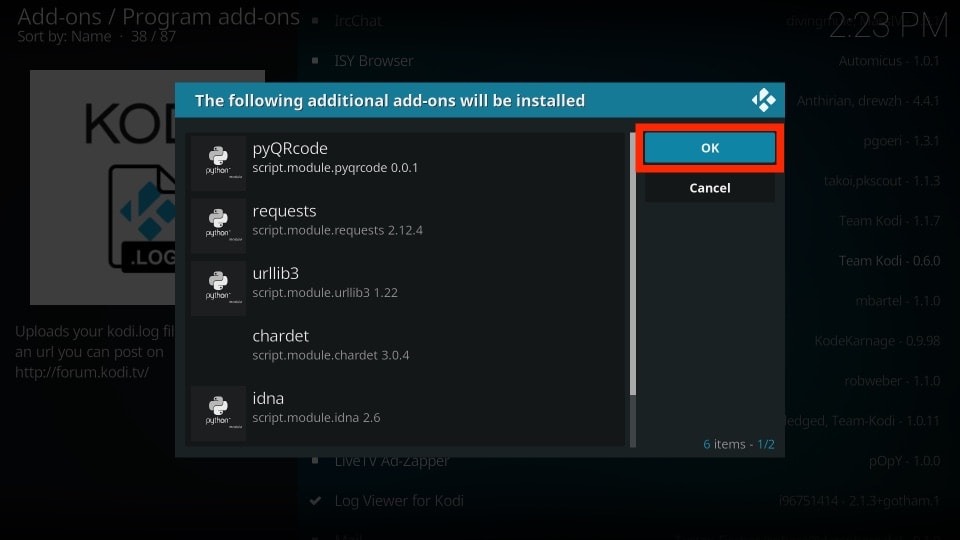Image resolution: width=960 pixels, height=540 pixels.
Task: Click the pyQRcode python module icon
Action: pyautogui.click(x=218, y=163)
